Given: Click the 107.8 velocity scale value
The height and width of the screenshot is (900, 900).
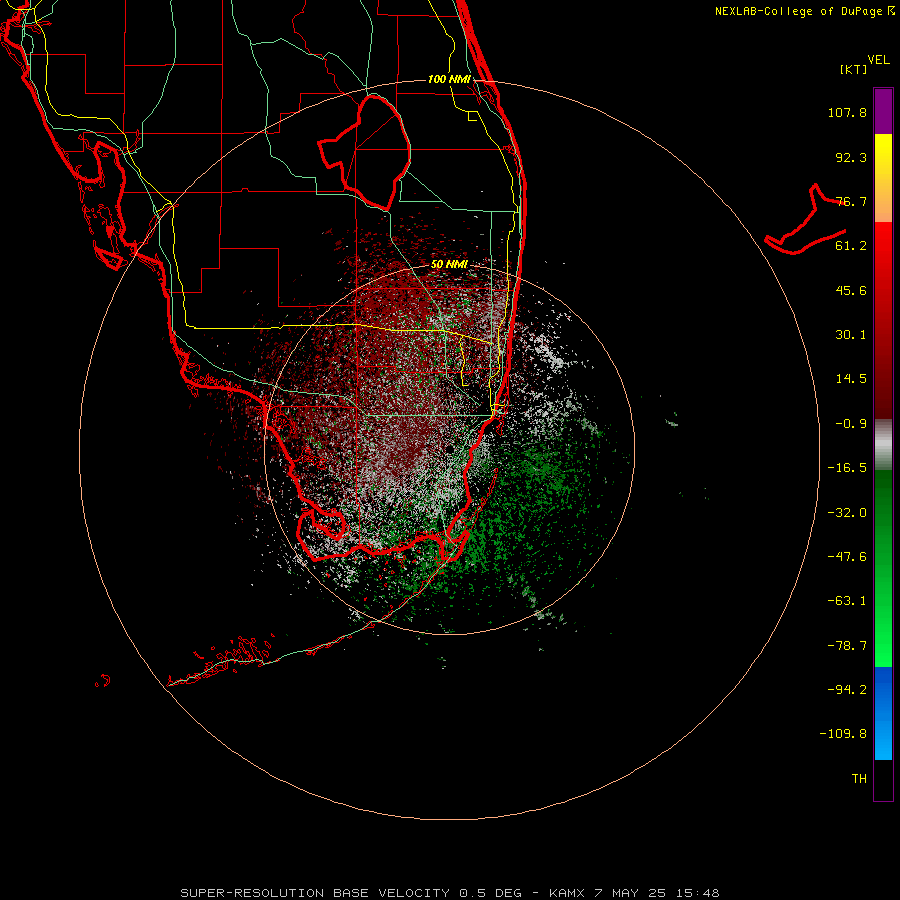Looking at the screenshot, I should click(847, 112).
